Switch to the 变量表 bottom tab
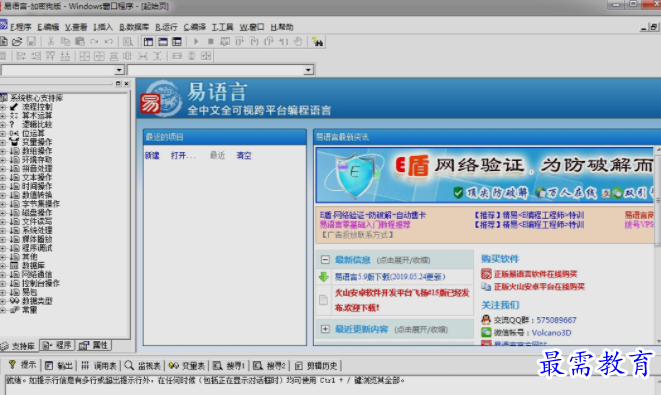The image size is (661, 395). point(187,365)
